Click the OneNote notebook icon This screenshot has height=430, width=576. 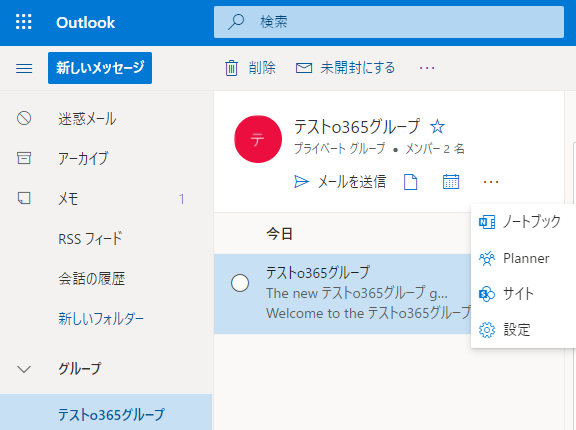487,222
